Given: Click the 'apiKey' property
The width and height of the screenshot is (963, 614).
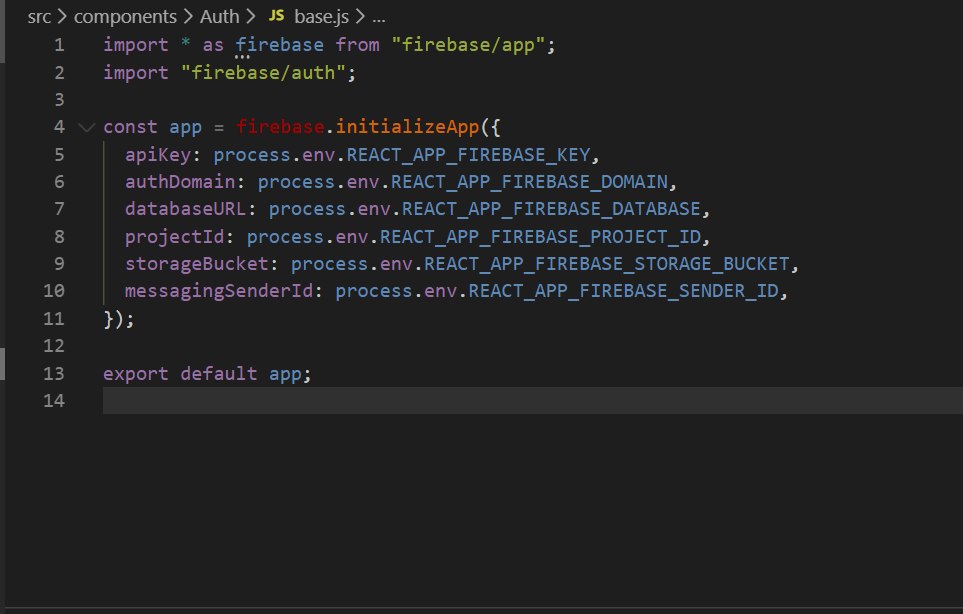Looking at the screenshot, I should point(158,155).
